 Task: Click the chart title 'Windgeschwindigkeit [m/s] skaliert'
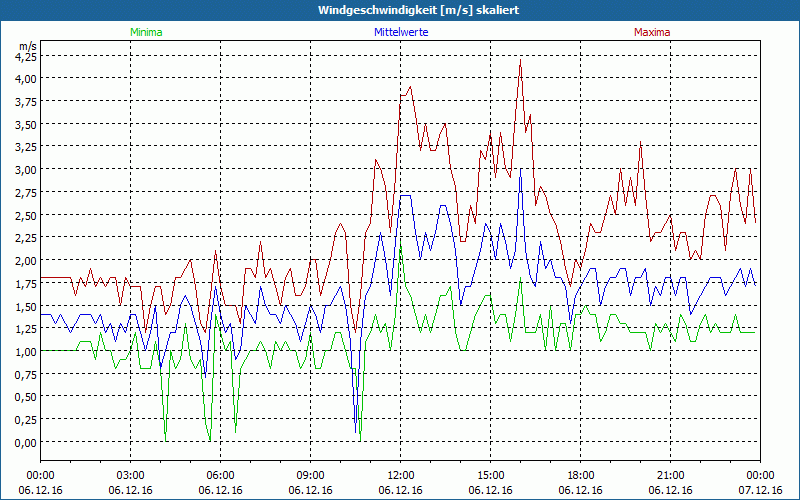(x=418, y=10)
